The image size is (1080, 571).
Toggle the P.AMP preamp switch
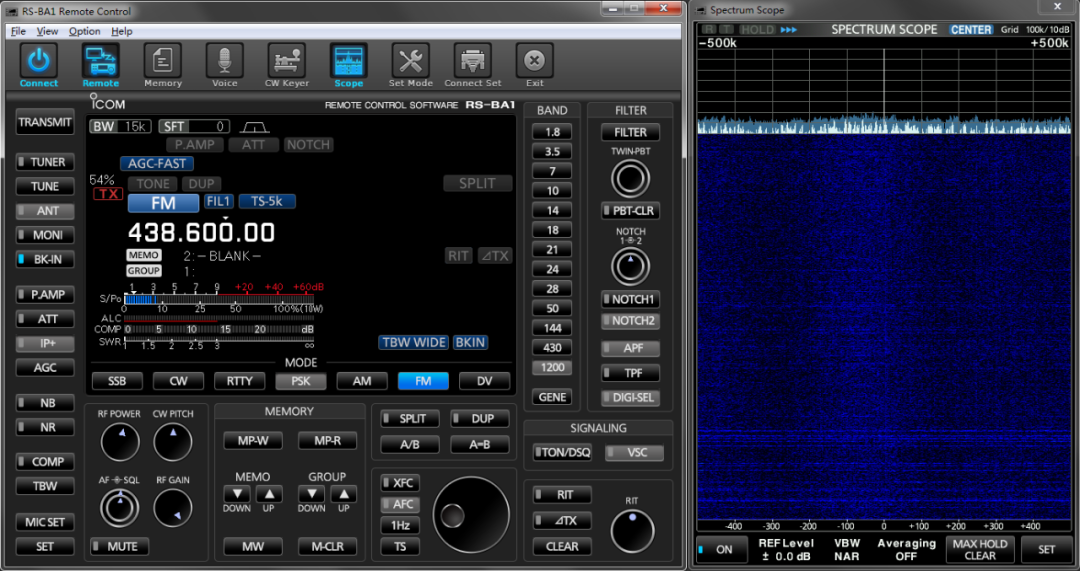[45, 295]
